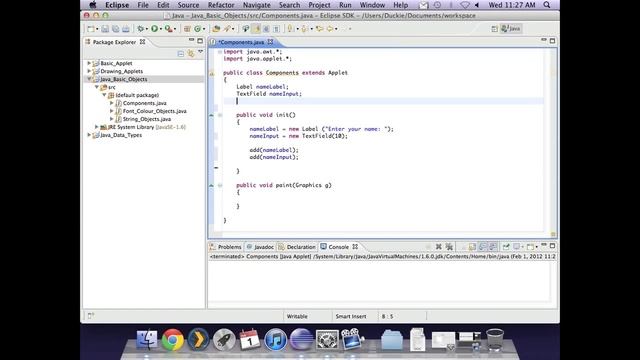The image size is (640, 360).
Task: Open the Run button's dropdown arrow
Action: (161, 29)
